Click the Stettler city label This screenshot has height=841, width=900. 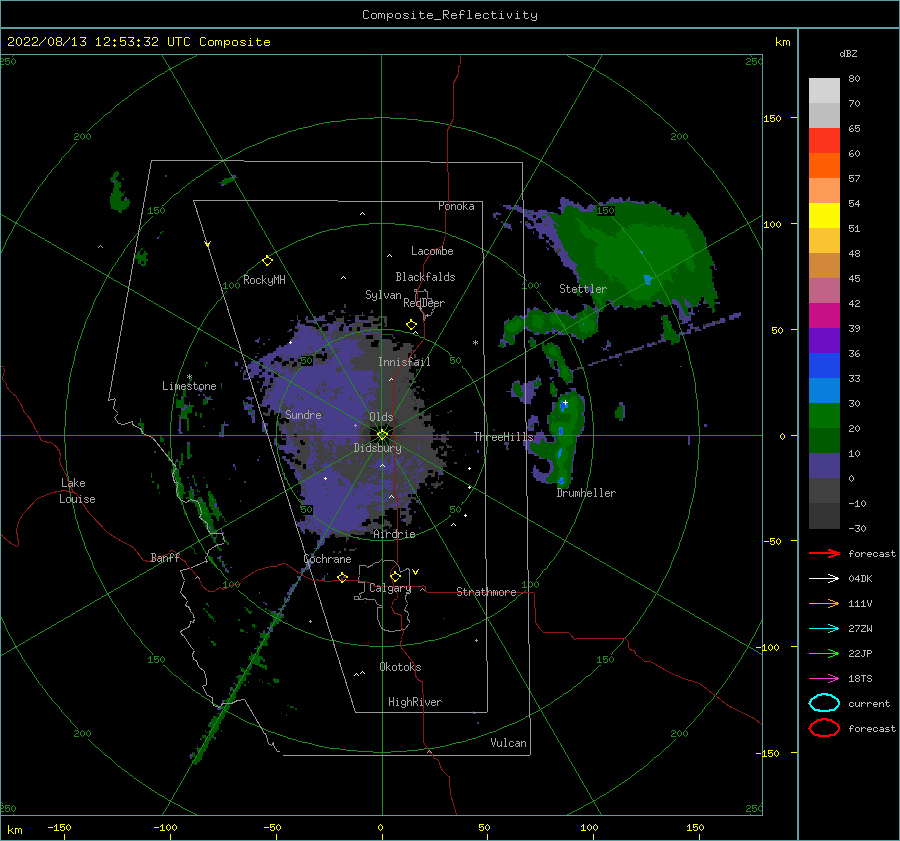(x=583, y=289)
